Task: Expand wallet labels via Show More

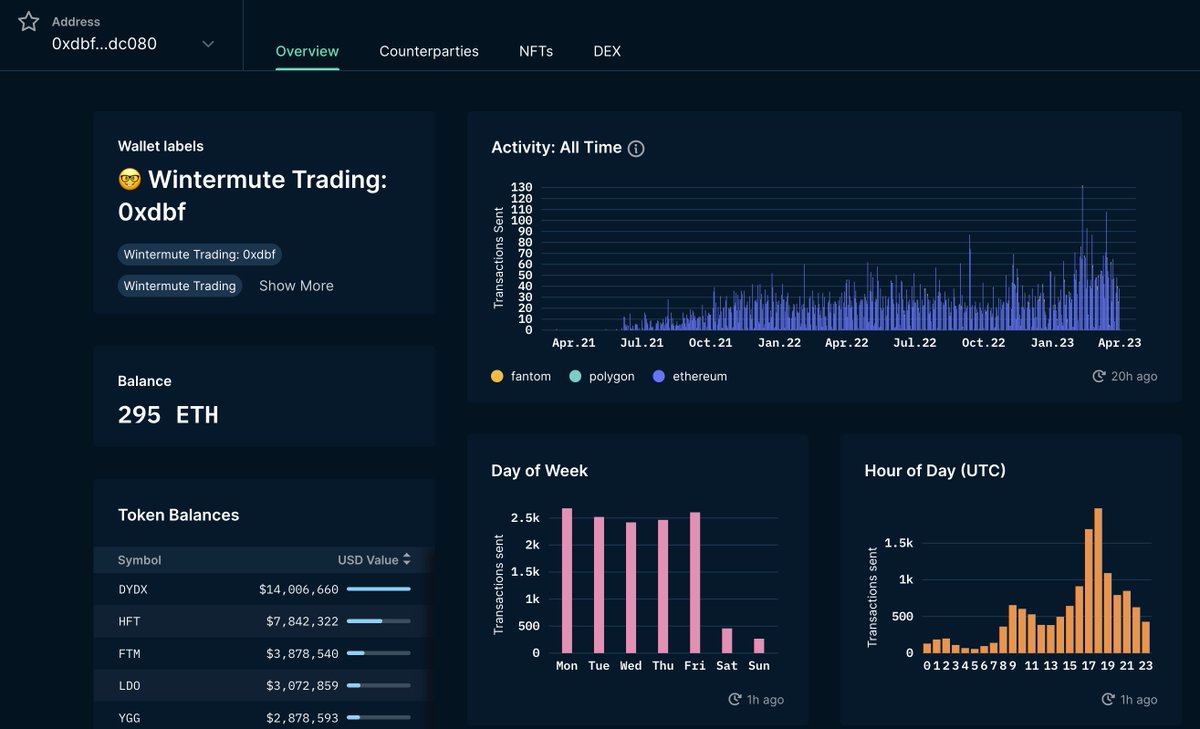Action: coord(295,286)
